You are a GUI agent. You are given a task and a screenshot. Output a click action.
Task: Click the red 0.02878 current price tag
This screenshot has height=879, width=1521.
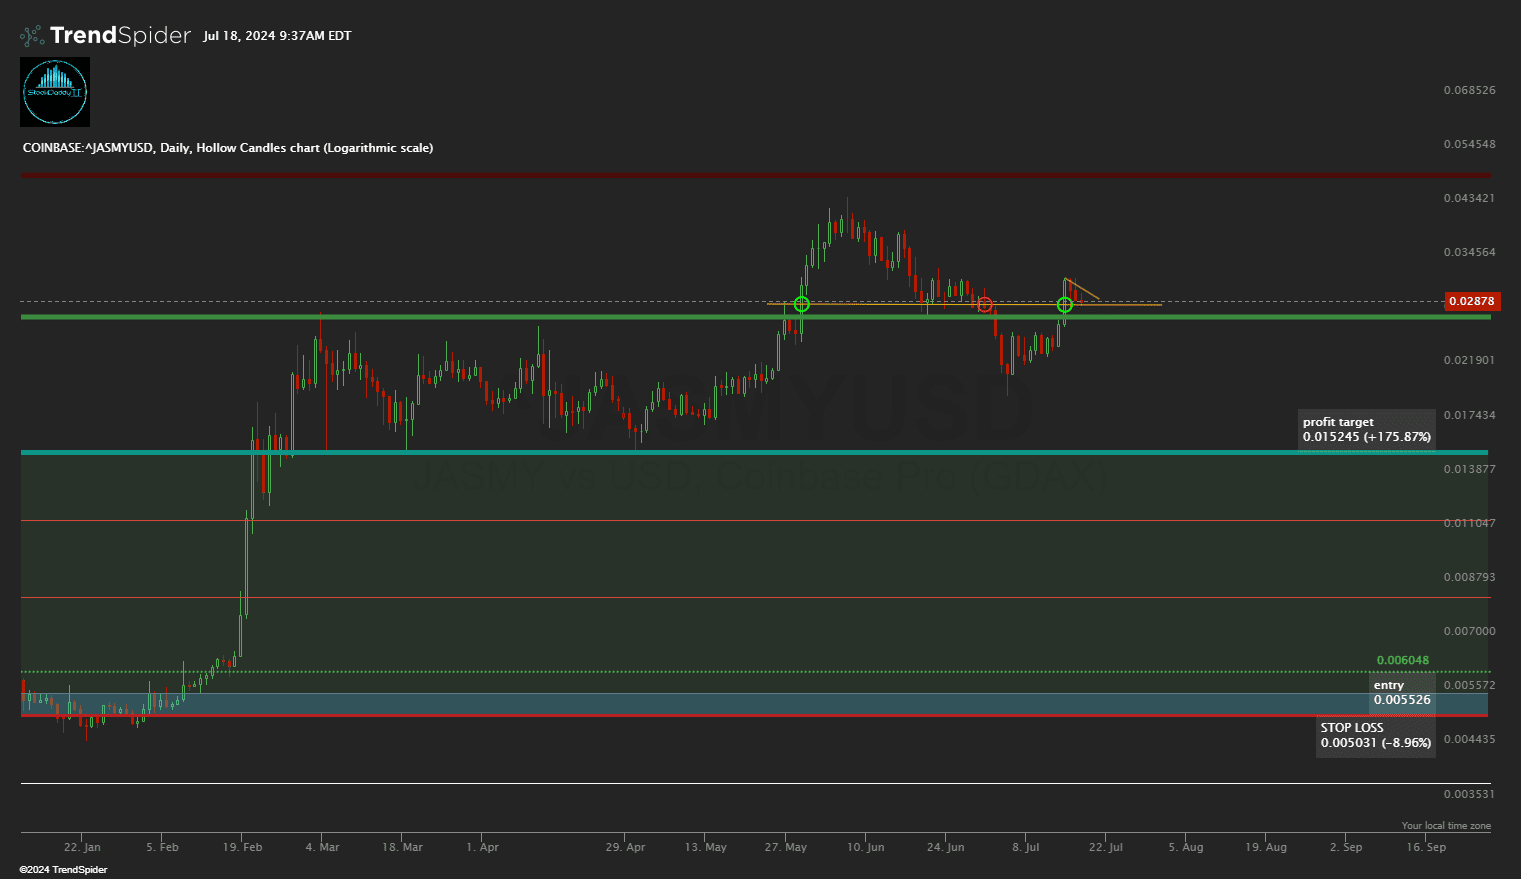pos(1470,301)
